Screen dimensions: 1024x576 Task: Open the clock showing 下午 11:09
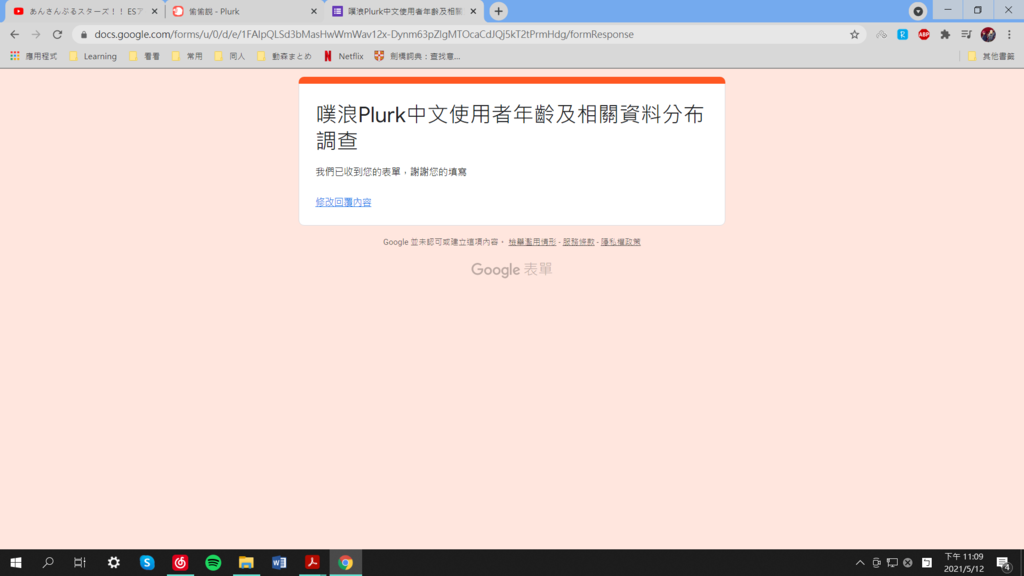[964, 563]
